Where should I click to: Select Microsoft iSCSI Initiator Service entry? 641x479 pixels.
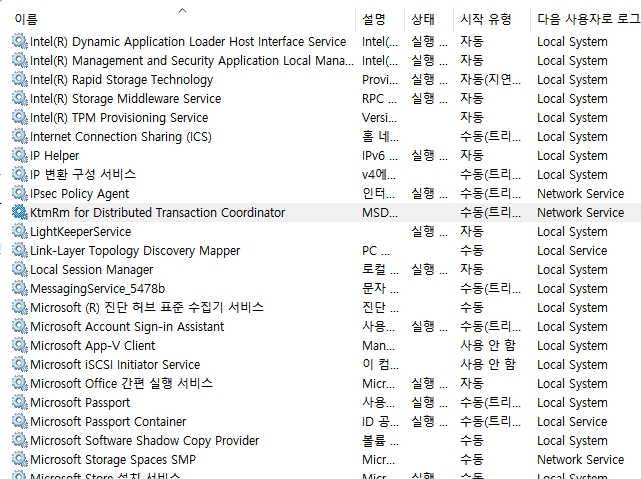pyautogui.click(x=115, y=365)
